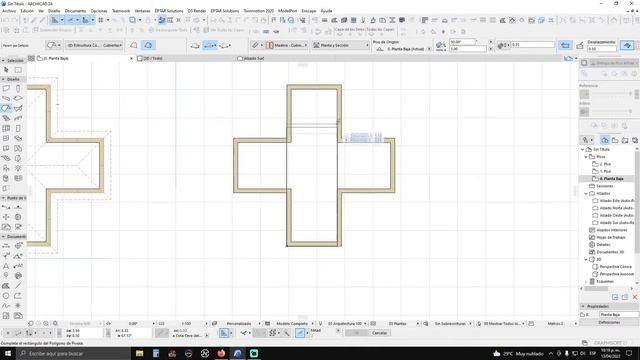Toggle the rectangular polygon method at bottom bar
Viewport: 640px width, 360px height.
[x=224, y=333]
